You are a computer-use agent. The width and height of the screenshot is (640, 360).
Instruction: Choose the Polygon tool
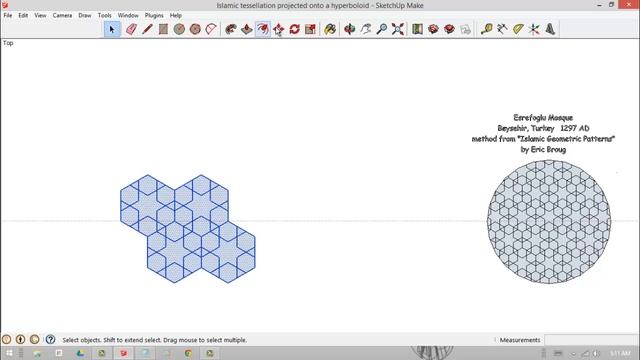point(195,29)
